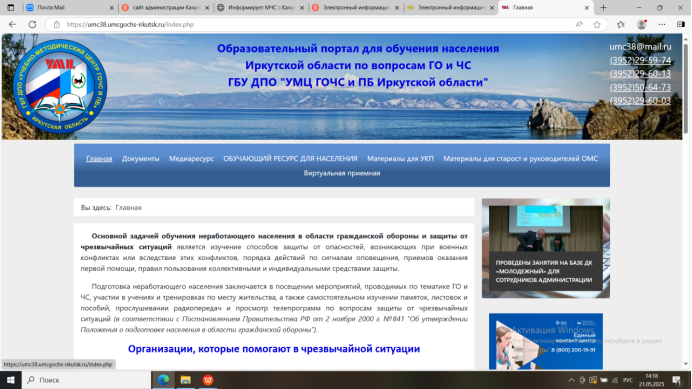Switch to second Электронный информацио tab
Viewport: 692px width, 389px height.
click(x=450, y=8)
